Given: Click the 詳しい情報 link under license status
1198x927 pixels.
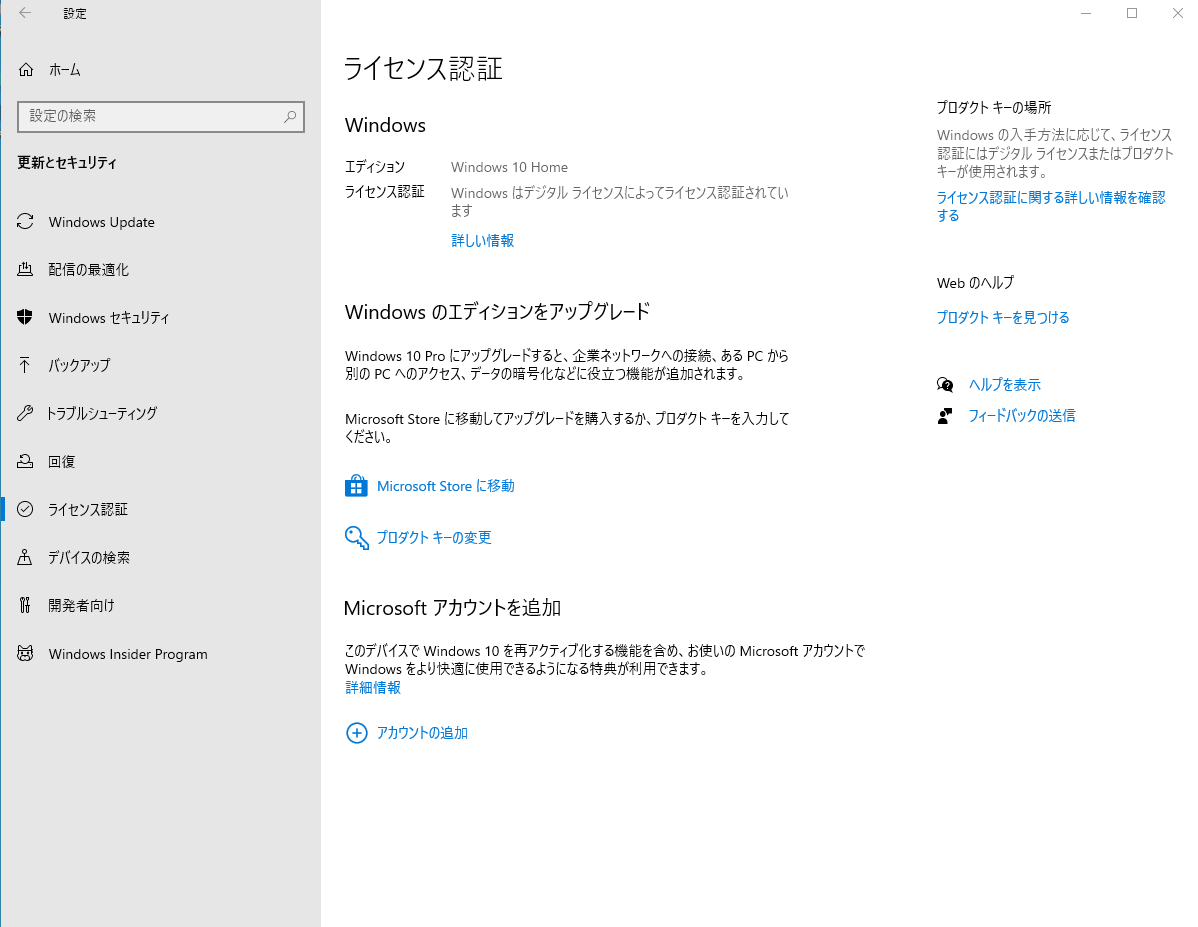Looking at the screenshot, I should pyautogui.click(x=482, y=241).
